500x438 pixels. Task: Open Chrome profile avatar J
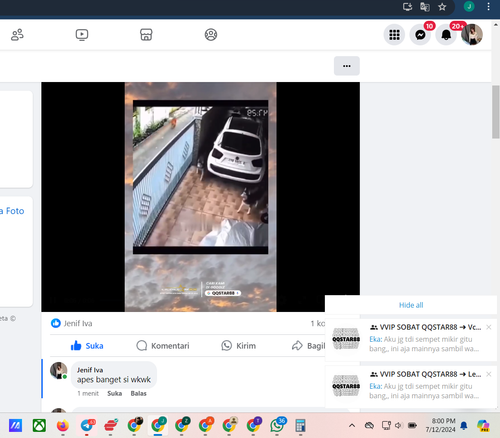469,6
